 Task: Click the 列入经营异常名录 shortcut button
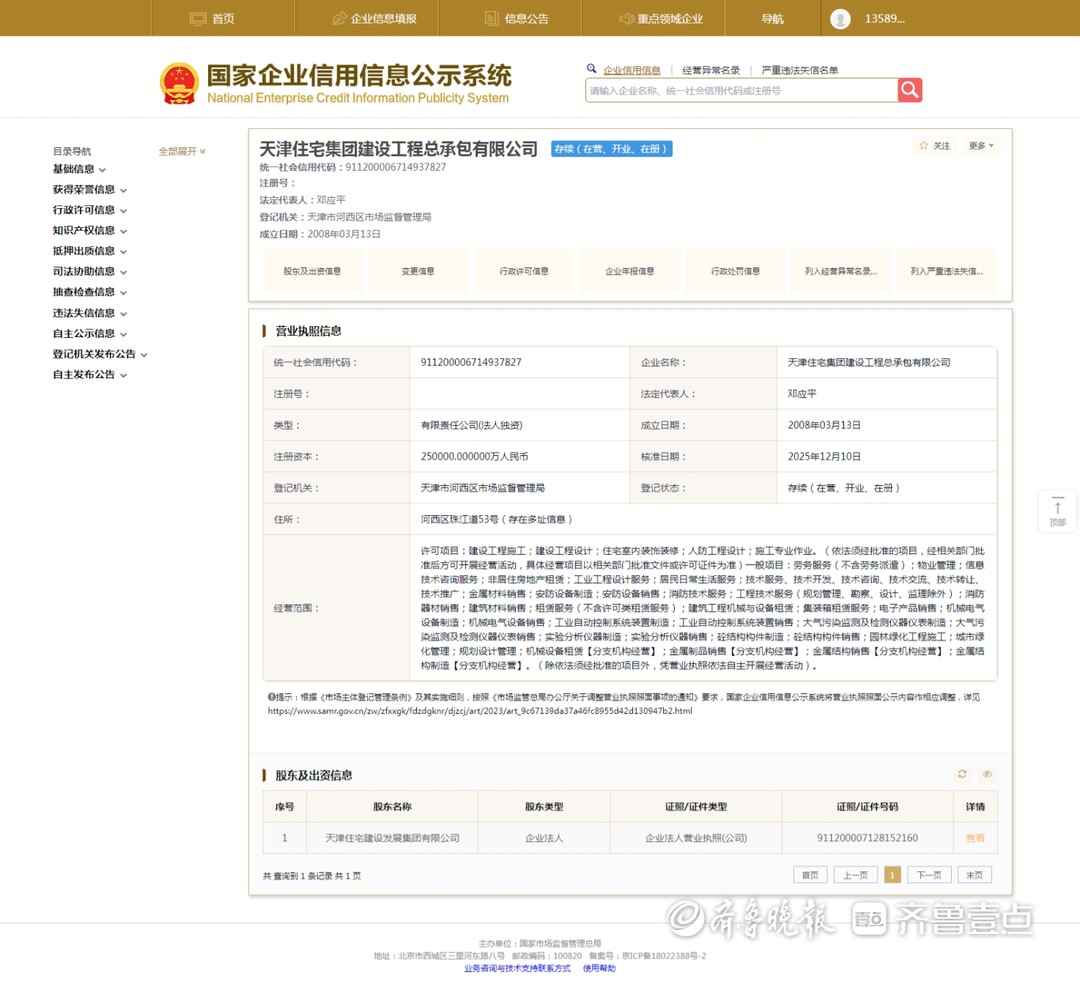841,271
